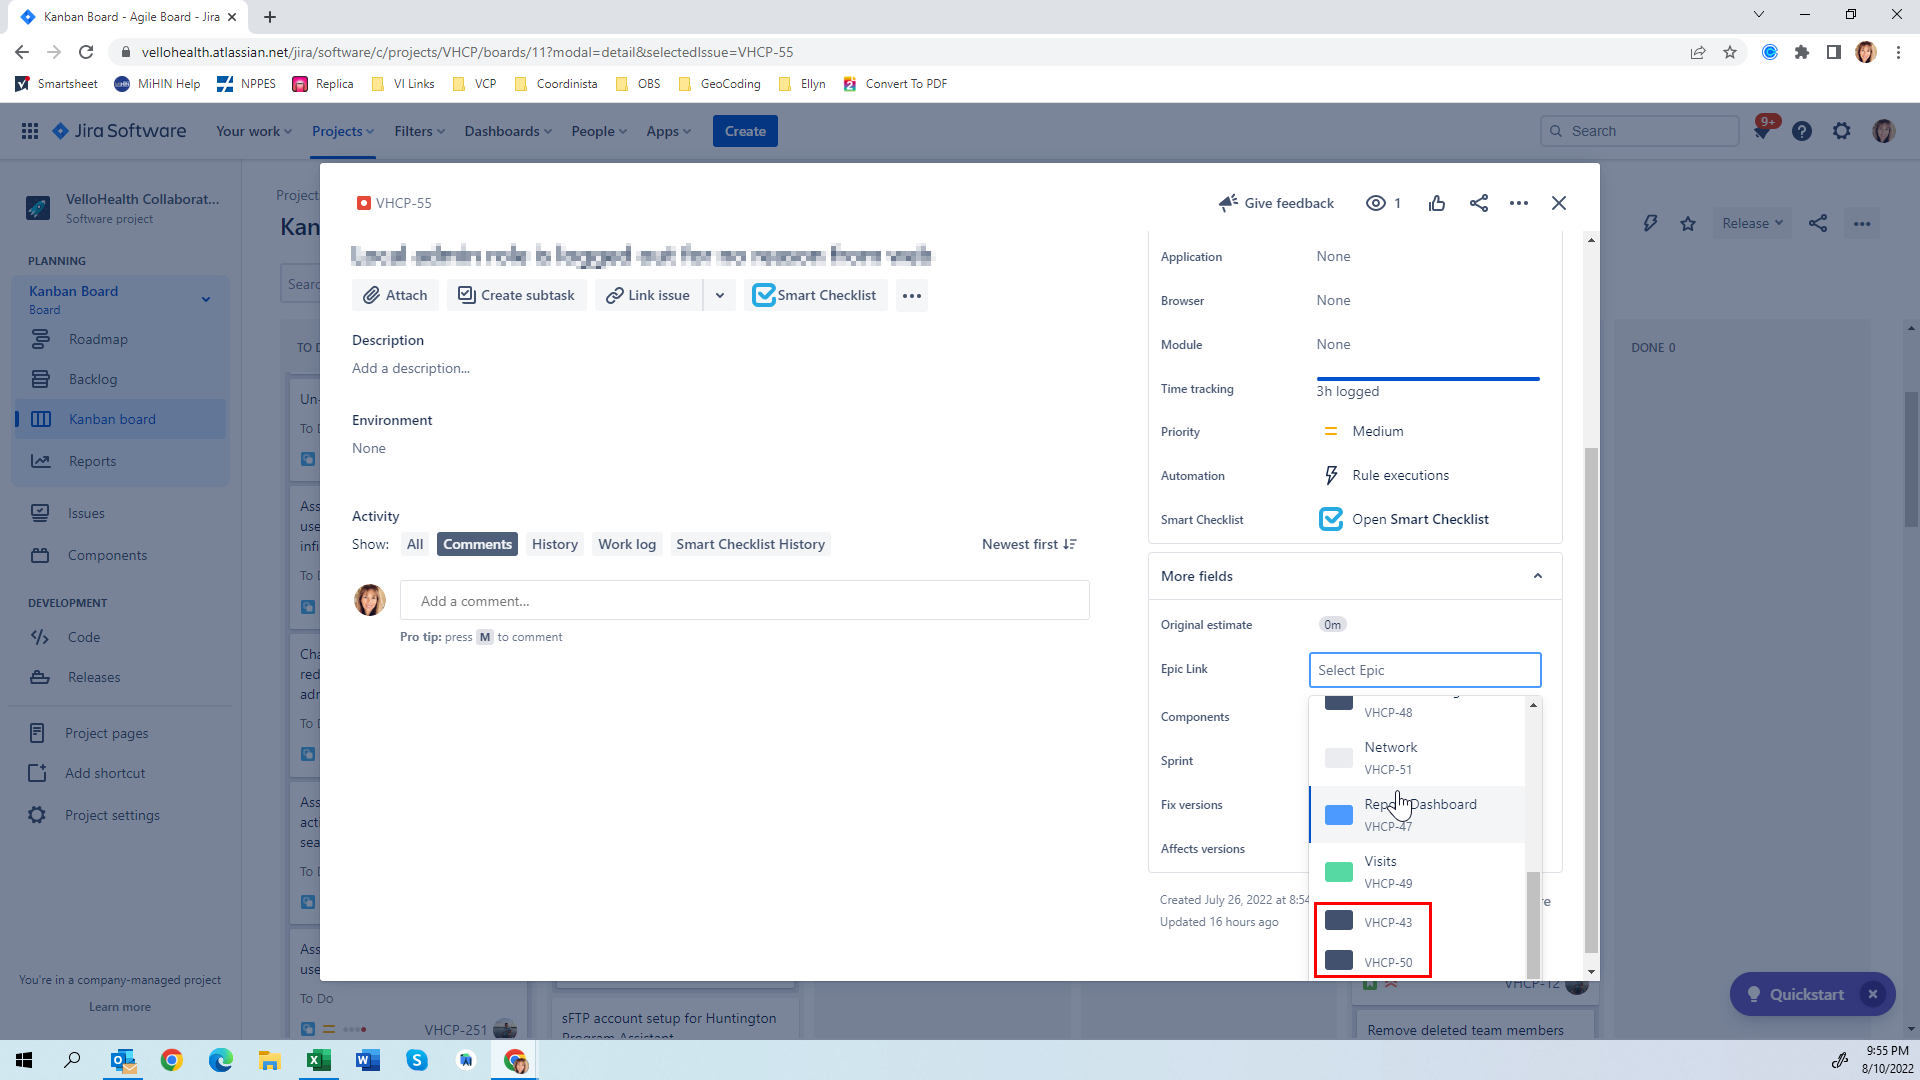
Task: Switch to the History activity tab
Action: [x=555, y=544]
